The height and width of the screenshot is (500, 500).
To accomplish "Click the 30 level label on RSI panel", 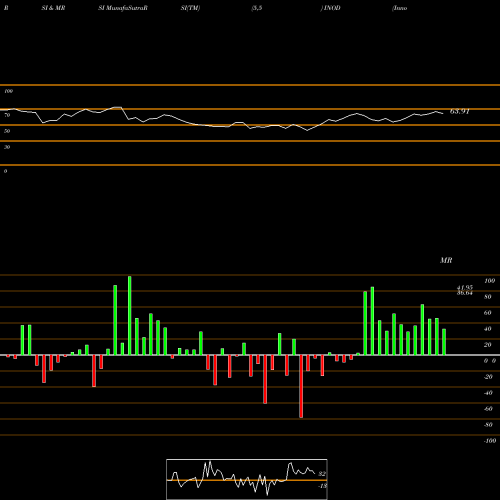I will pyautogui.click(x=7, y=147).
